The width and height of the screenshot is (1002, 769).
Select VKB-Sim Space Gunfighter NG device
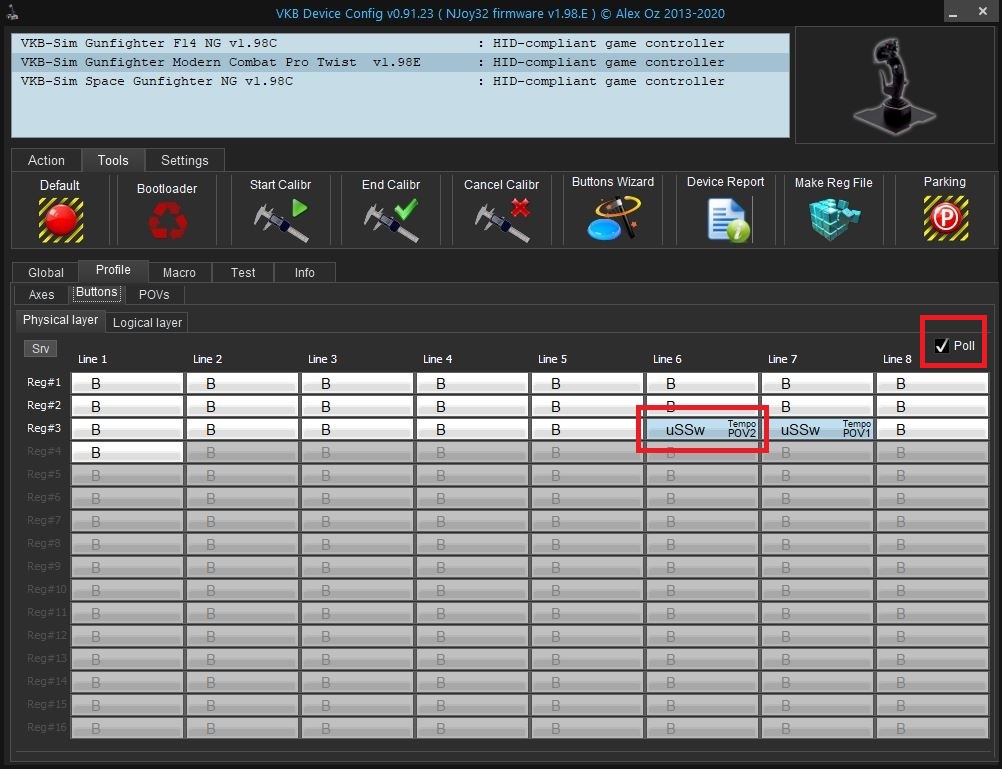[x=400, y=81]
